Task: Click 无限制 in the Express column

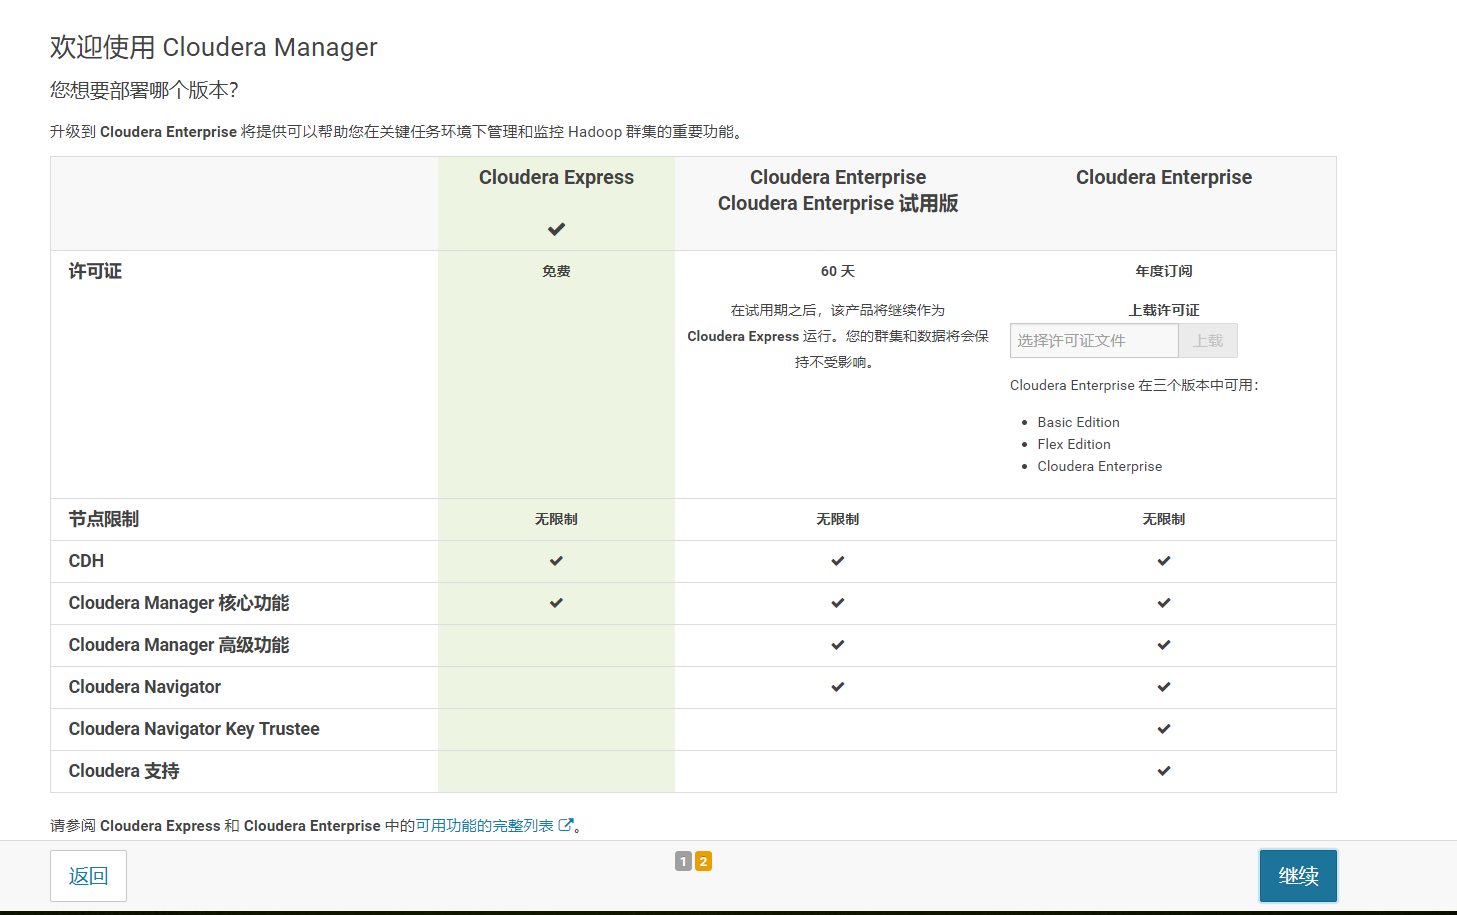Action: (556, 519)
